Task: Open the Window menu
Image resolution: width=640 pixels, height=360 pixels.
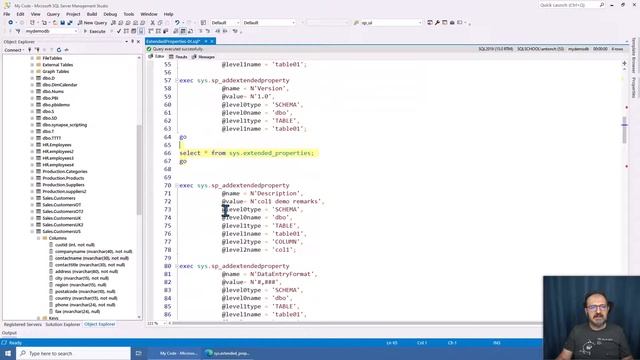Action: point(149,14)
